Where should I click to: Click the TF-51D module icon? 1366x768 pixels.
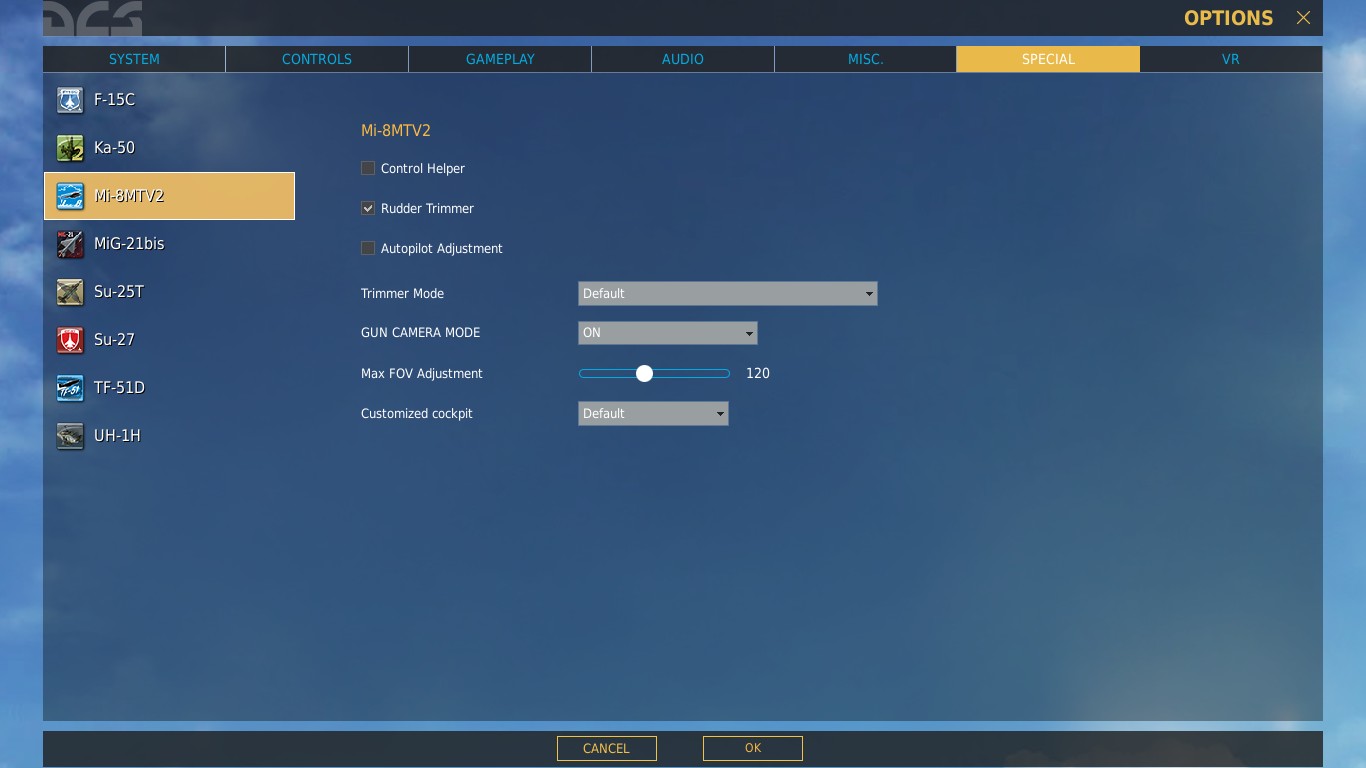70,388
